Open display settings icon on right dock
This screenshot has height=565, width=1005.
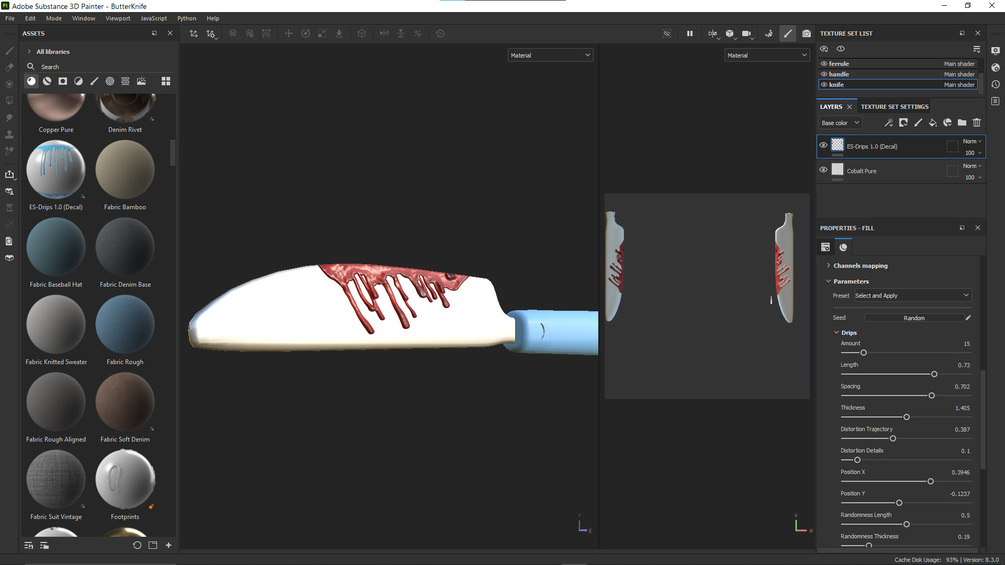coord(995,51)
